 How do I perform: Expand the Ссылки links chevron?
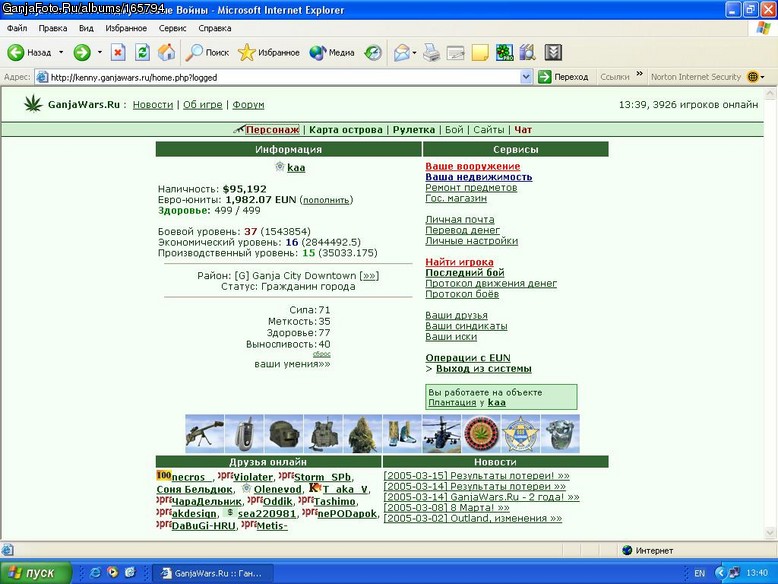[x=640, y=74]
